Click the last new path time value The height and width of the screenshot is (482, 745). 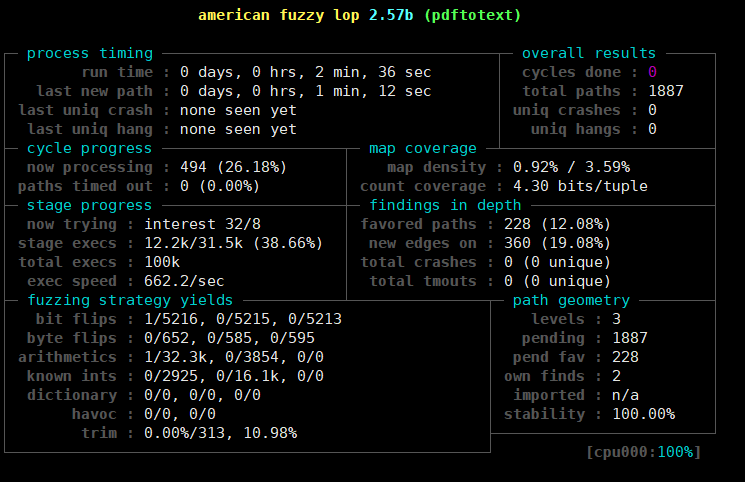coord(306,91)
